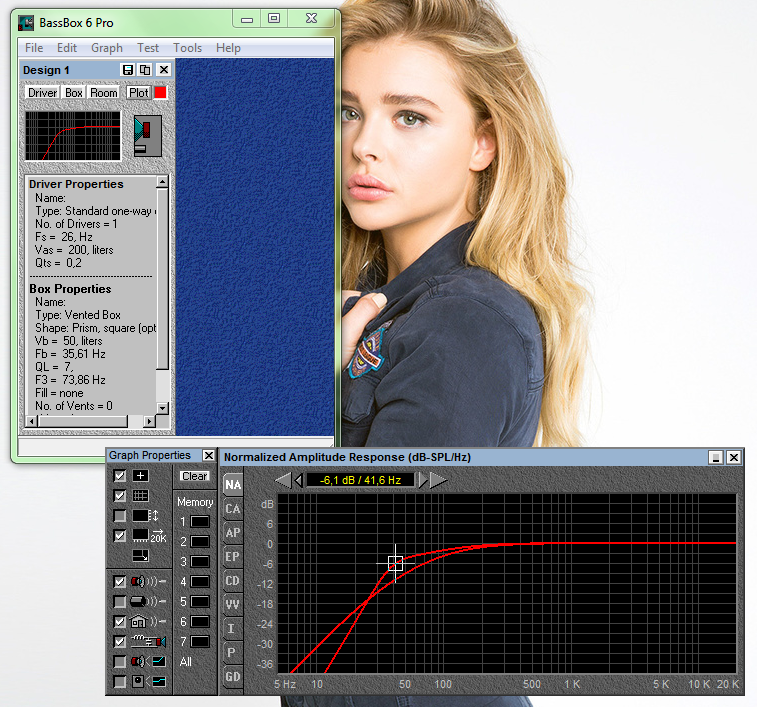Select memory slot 4 swatch
The width and height of the screenshot is (757, 707).
click(x=200, y=581)
